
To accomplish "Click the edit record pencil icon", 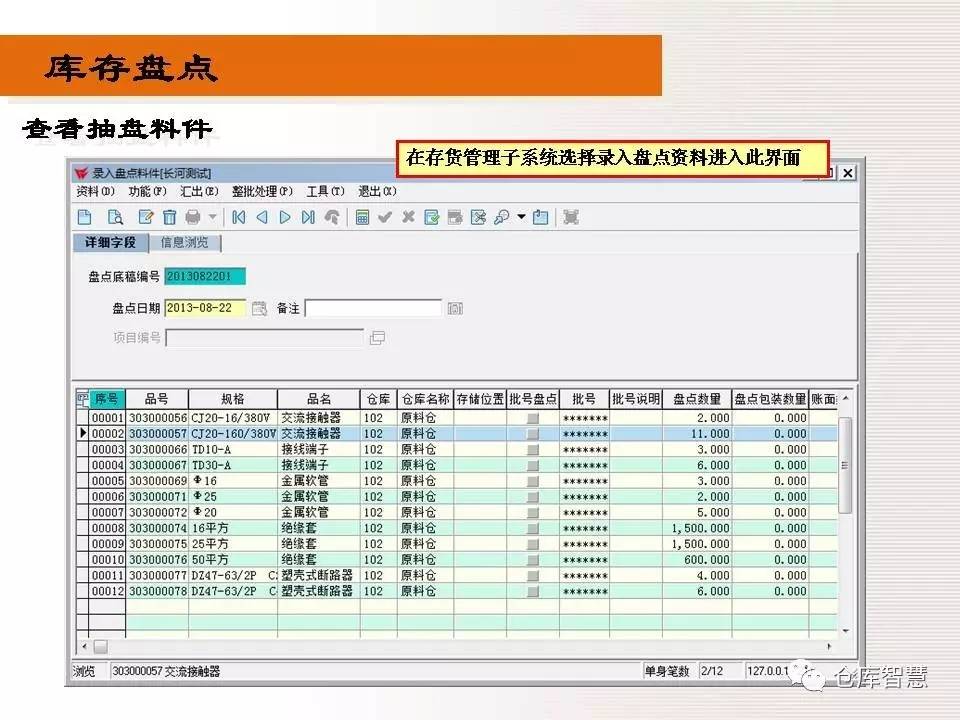I will click(146, 217).
